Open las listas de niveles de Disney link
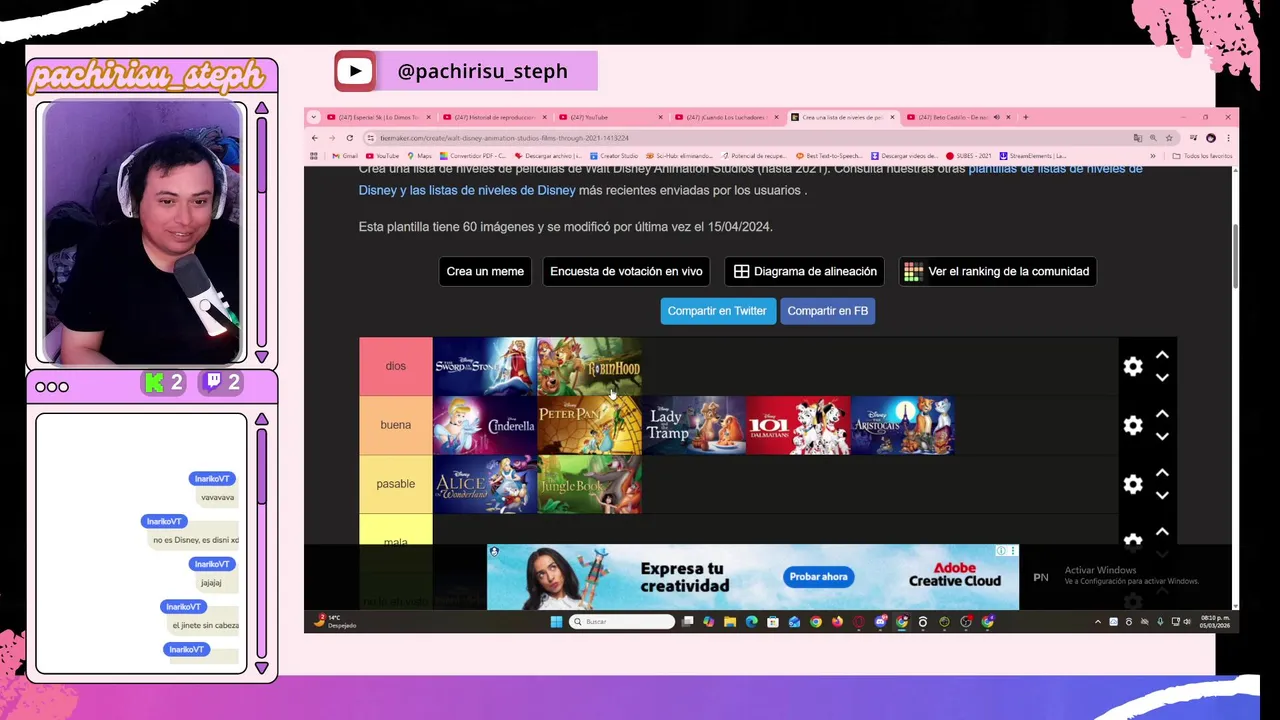 493,190
